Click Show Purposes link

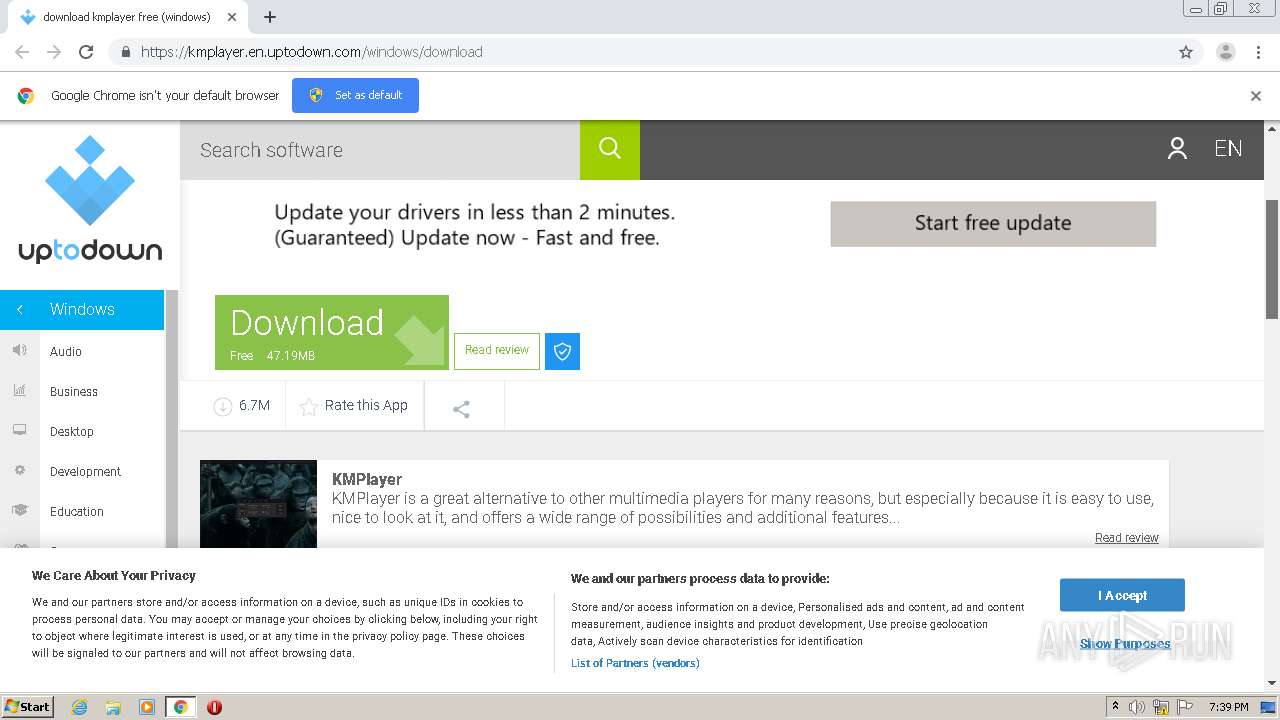tap(1125, 644)
